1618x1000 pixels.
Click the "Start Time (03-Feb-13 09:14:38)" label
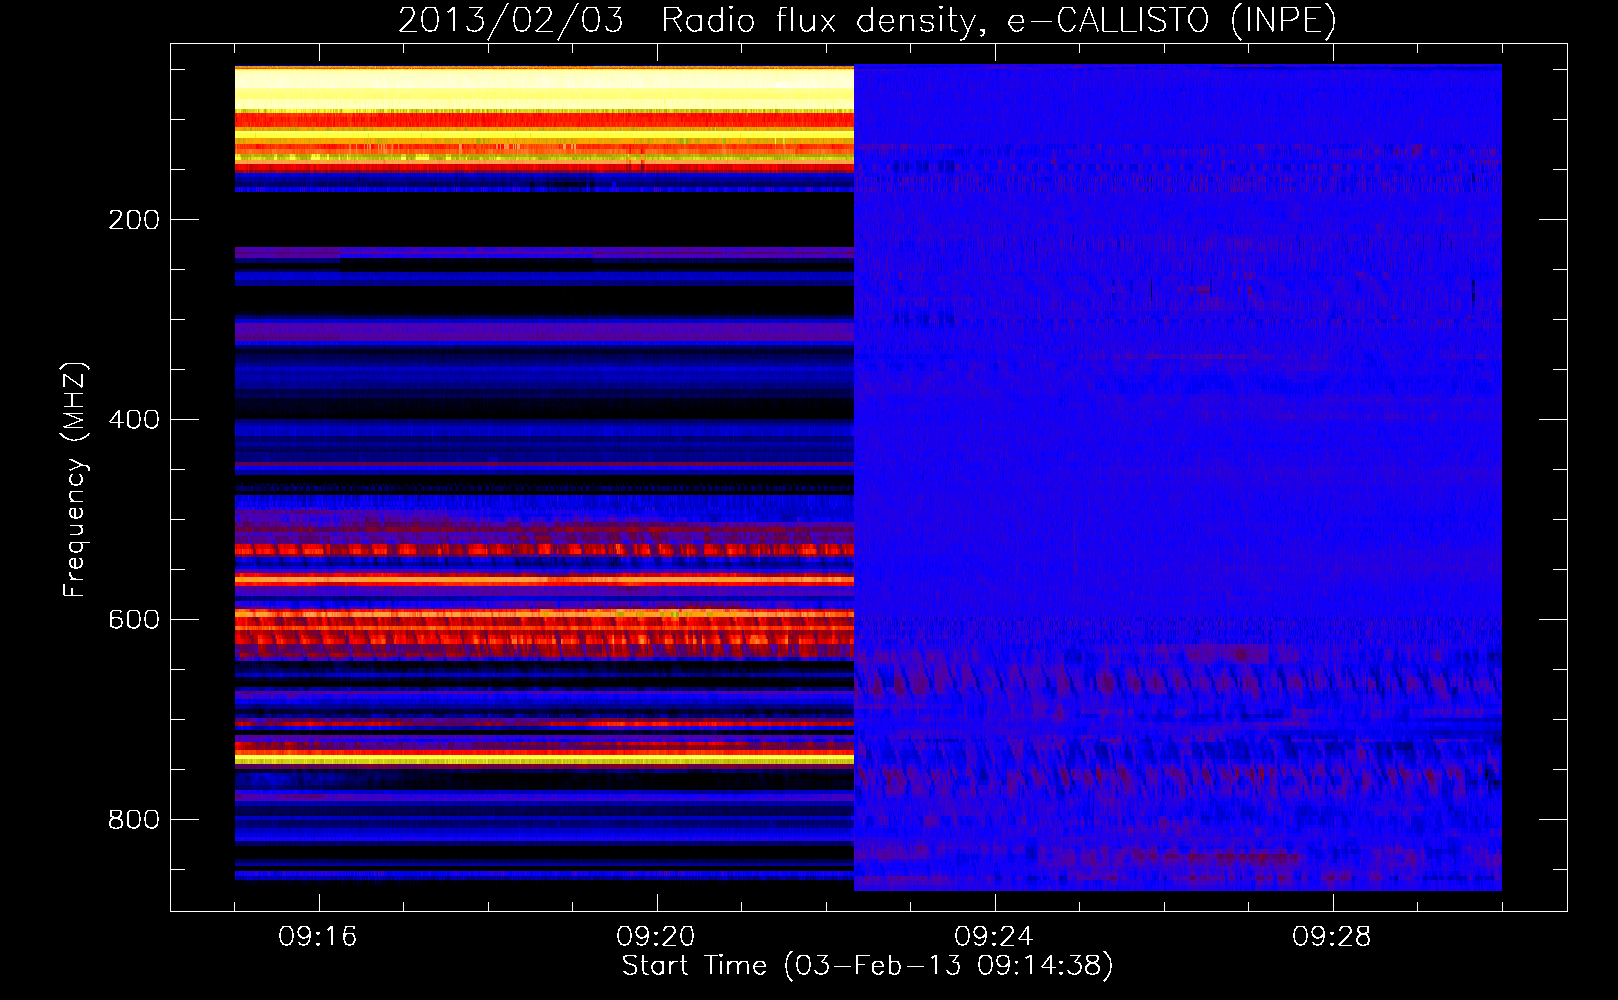[x=867, y=966]
